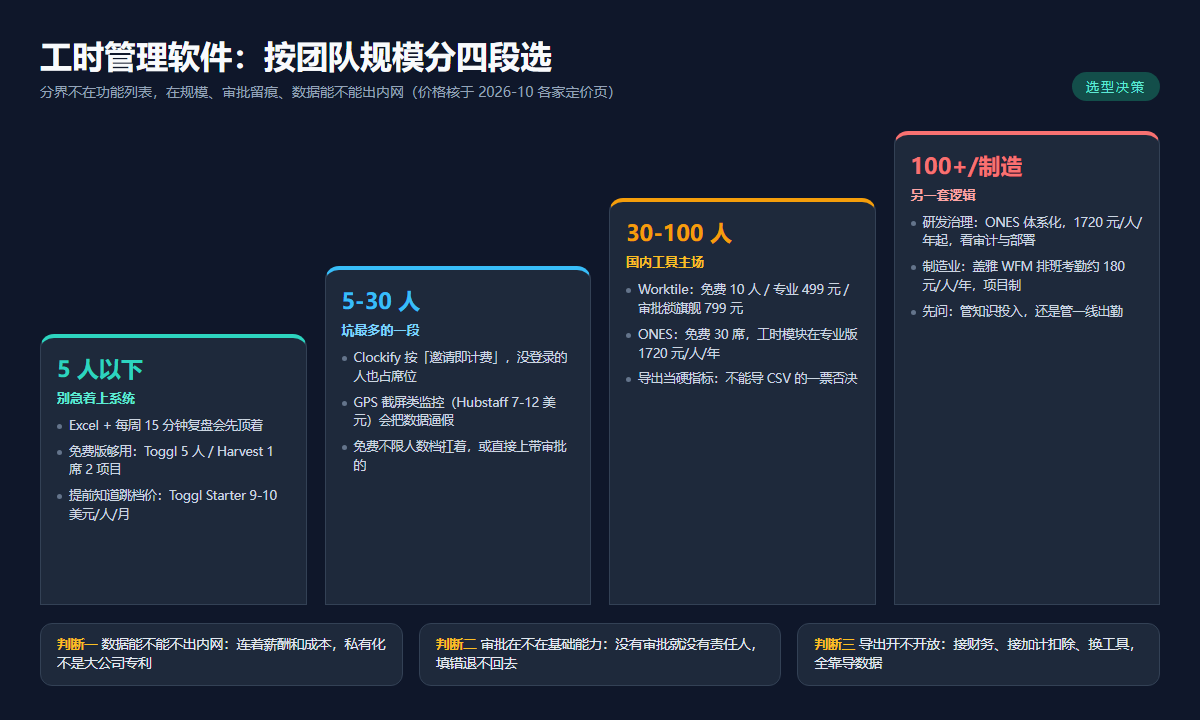The width and height of the screenshot is (1200, 720).
Task: Click the 选型决策 badge
Action: (1115, 87)
